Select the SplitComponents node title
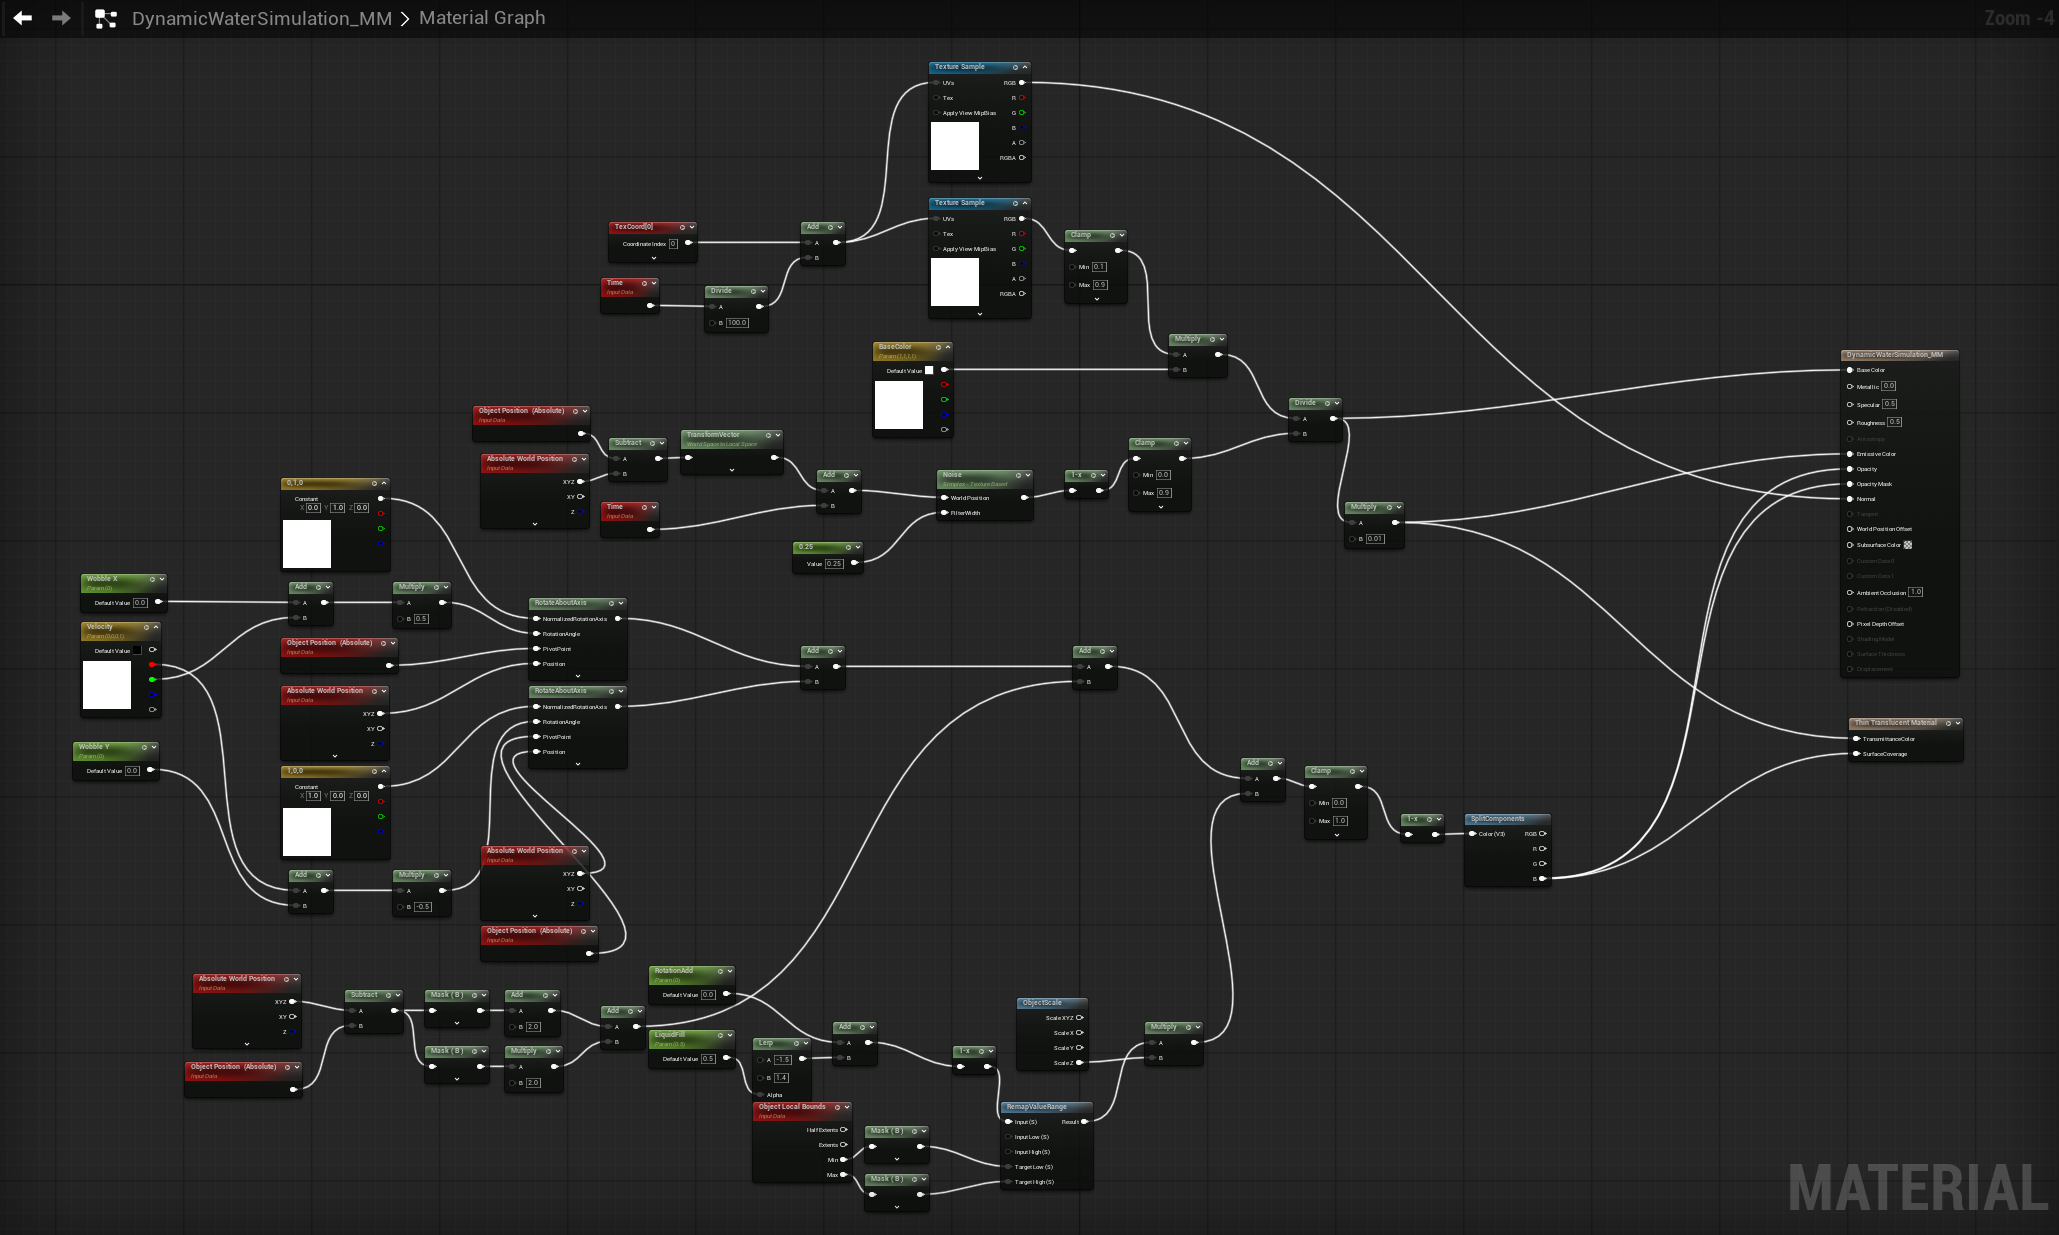The width and height of the screenshot is (2059, 1235). (x=1497, y=819)
